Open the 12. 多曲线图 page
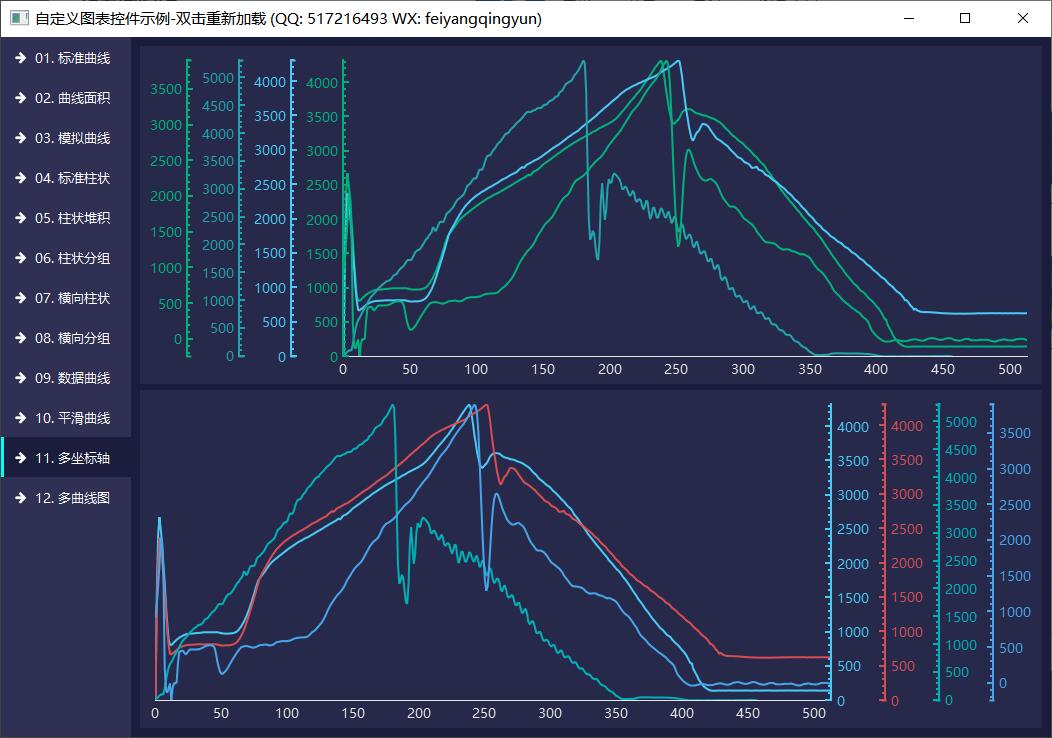This screenshot has width=1052, height=738. pyautogui.click(x=72, y=498)
